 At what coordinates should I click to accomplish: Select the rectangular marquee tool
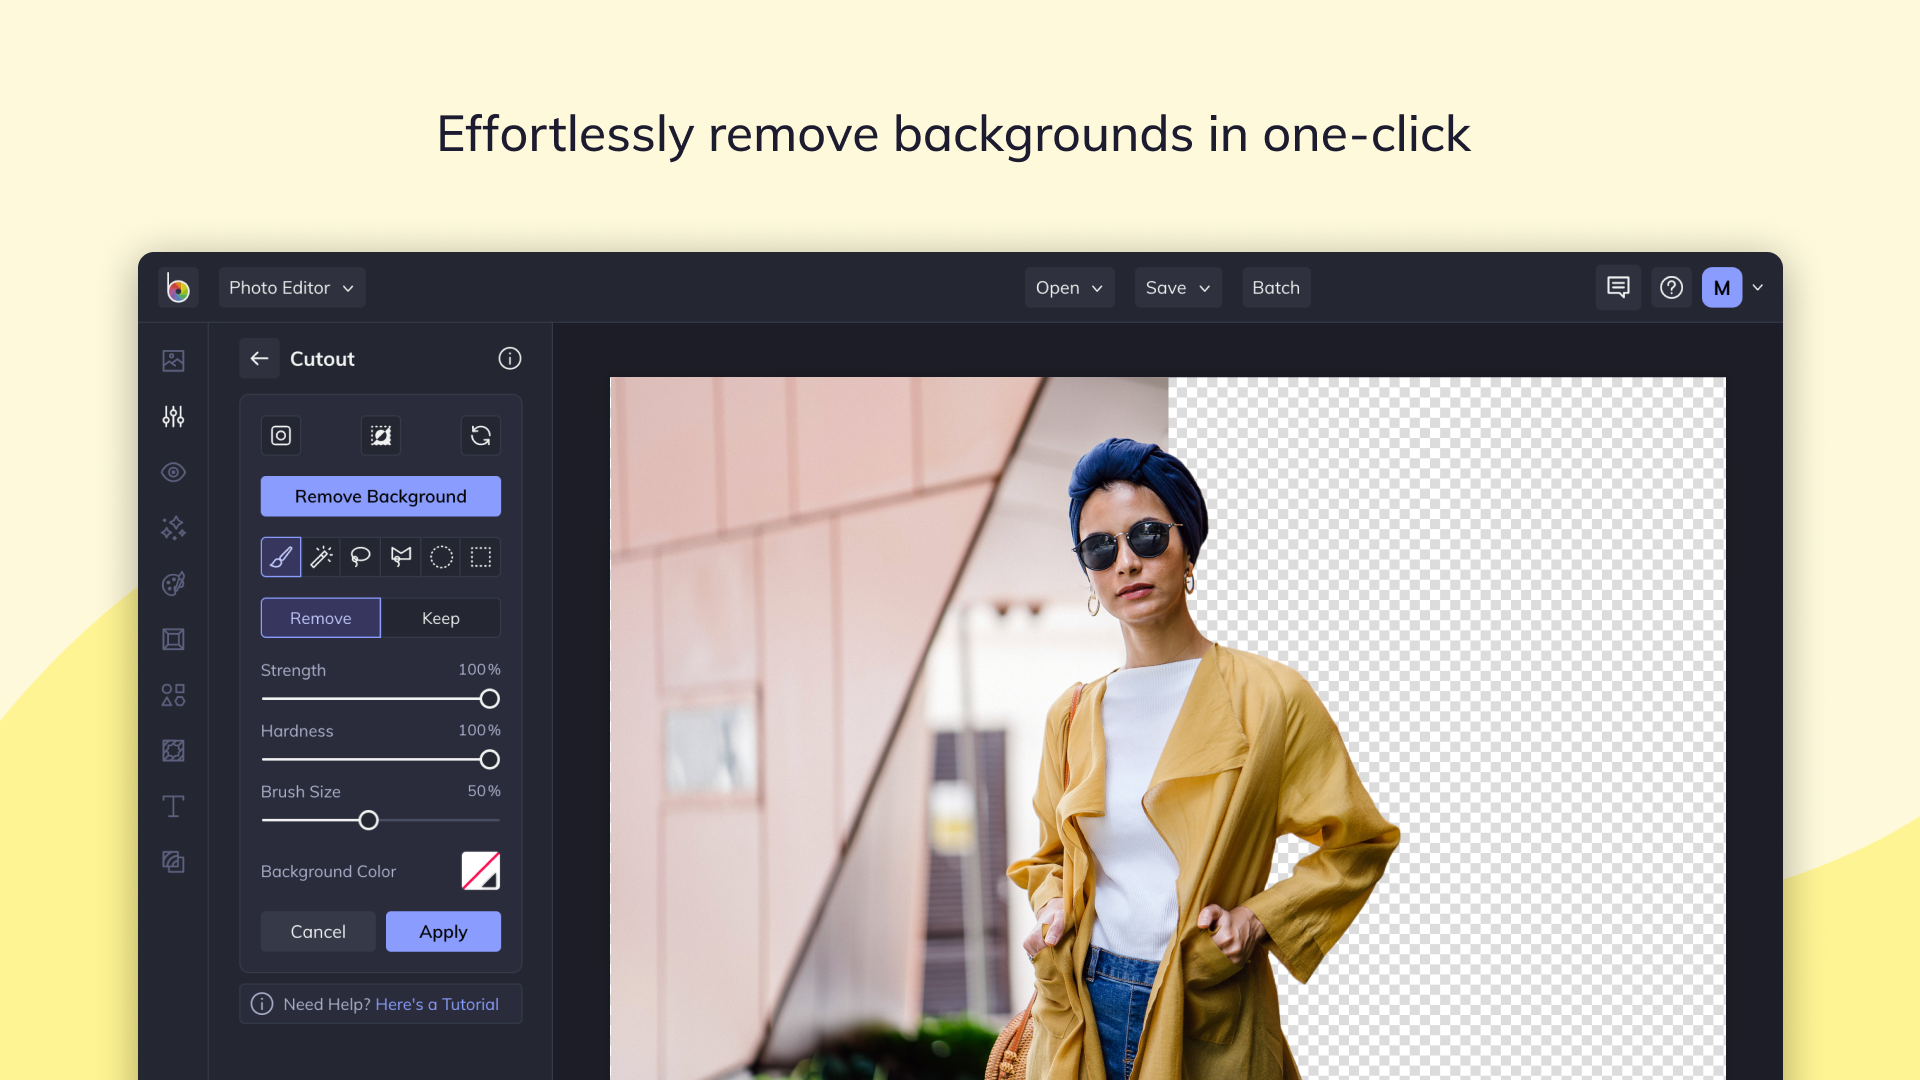(481, 557)
